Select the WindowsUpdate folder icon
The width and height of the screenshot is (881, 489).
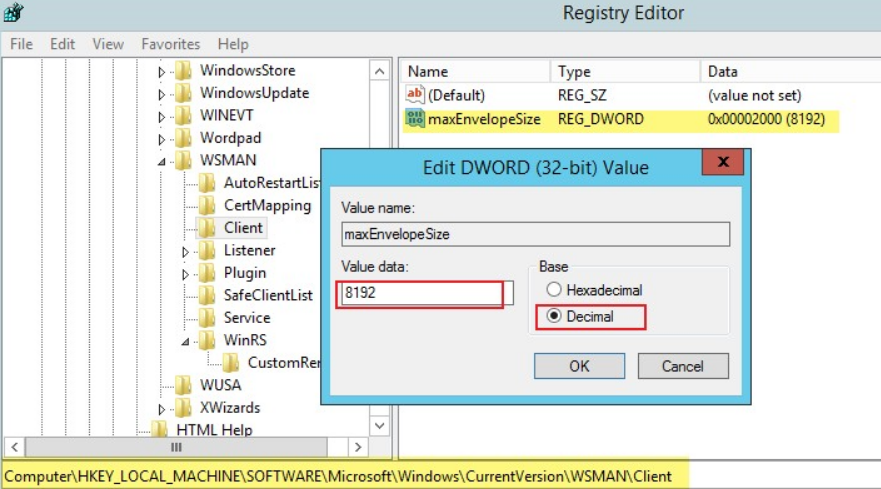pos(183,93)
